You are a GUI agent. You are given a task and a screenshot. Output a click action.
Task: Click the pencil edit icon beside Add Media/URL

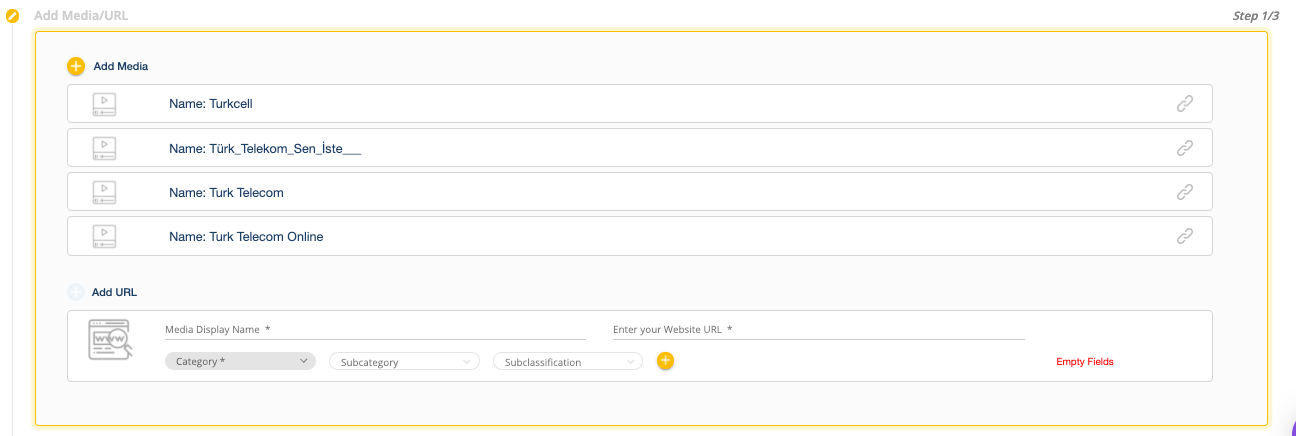click(13, 16)
